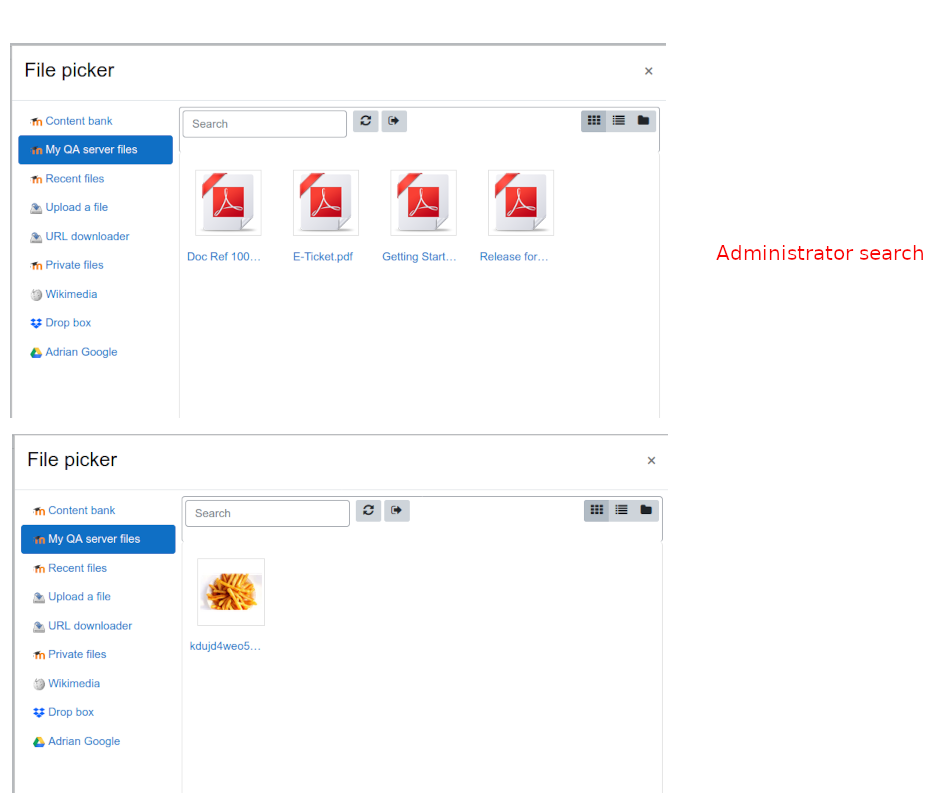Click the Getting Start… file name link
The image size is (949, 806).
tap(419, 257)
